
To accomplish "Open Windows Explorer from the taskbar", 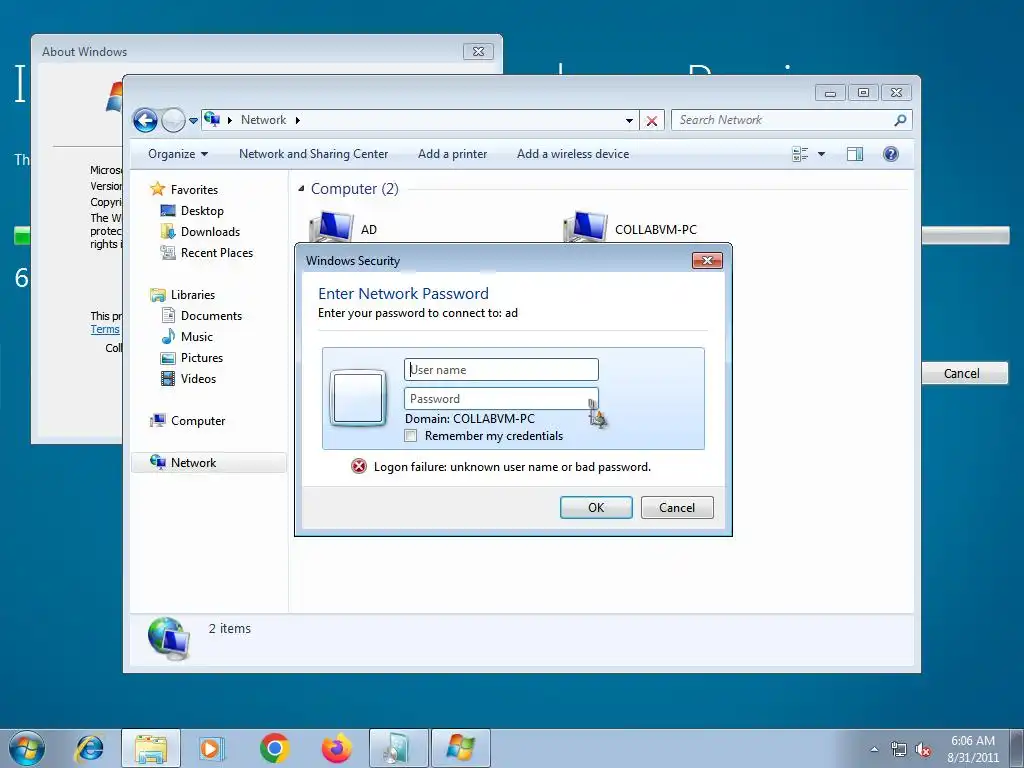I will pos(151,748).
